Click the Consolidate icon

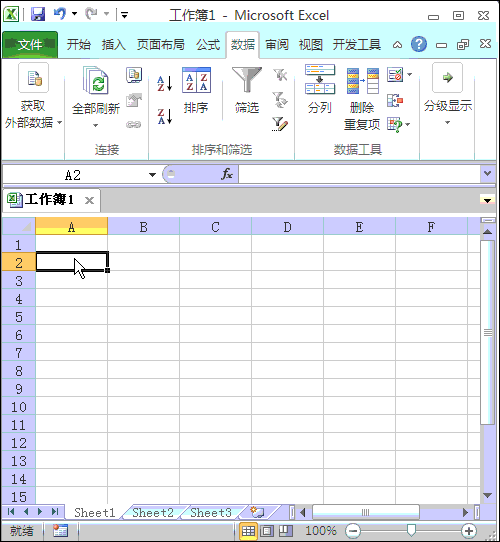[x=395, y=101]
